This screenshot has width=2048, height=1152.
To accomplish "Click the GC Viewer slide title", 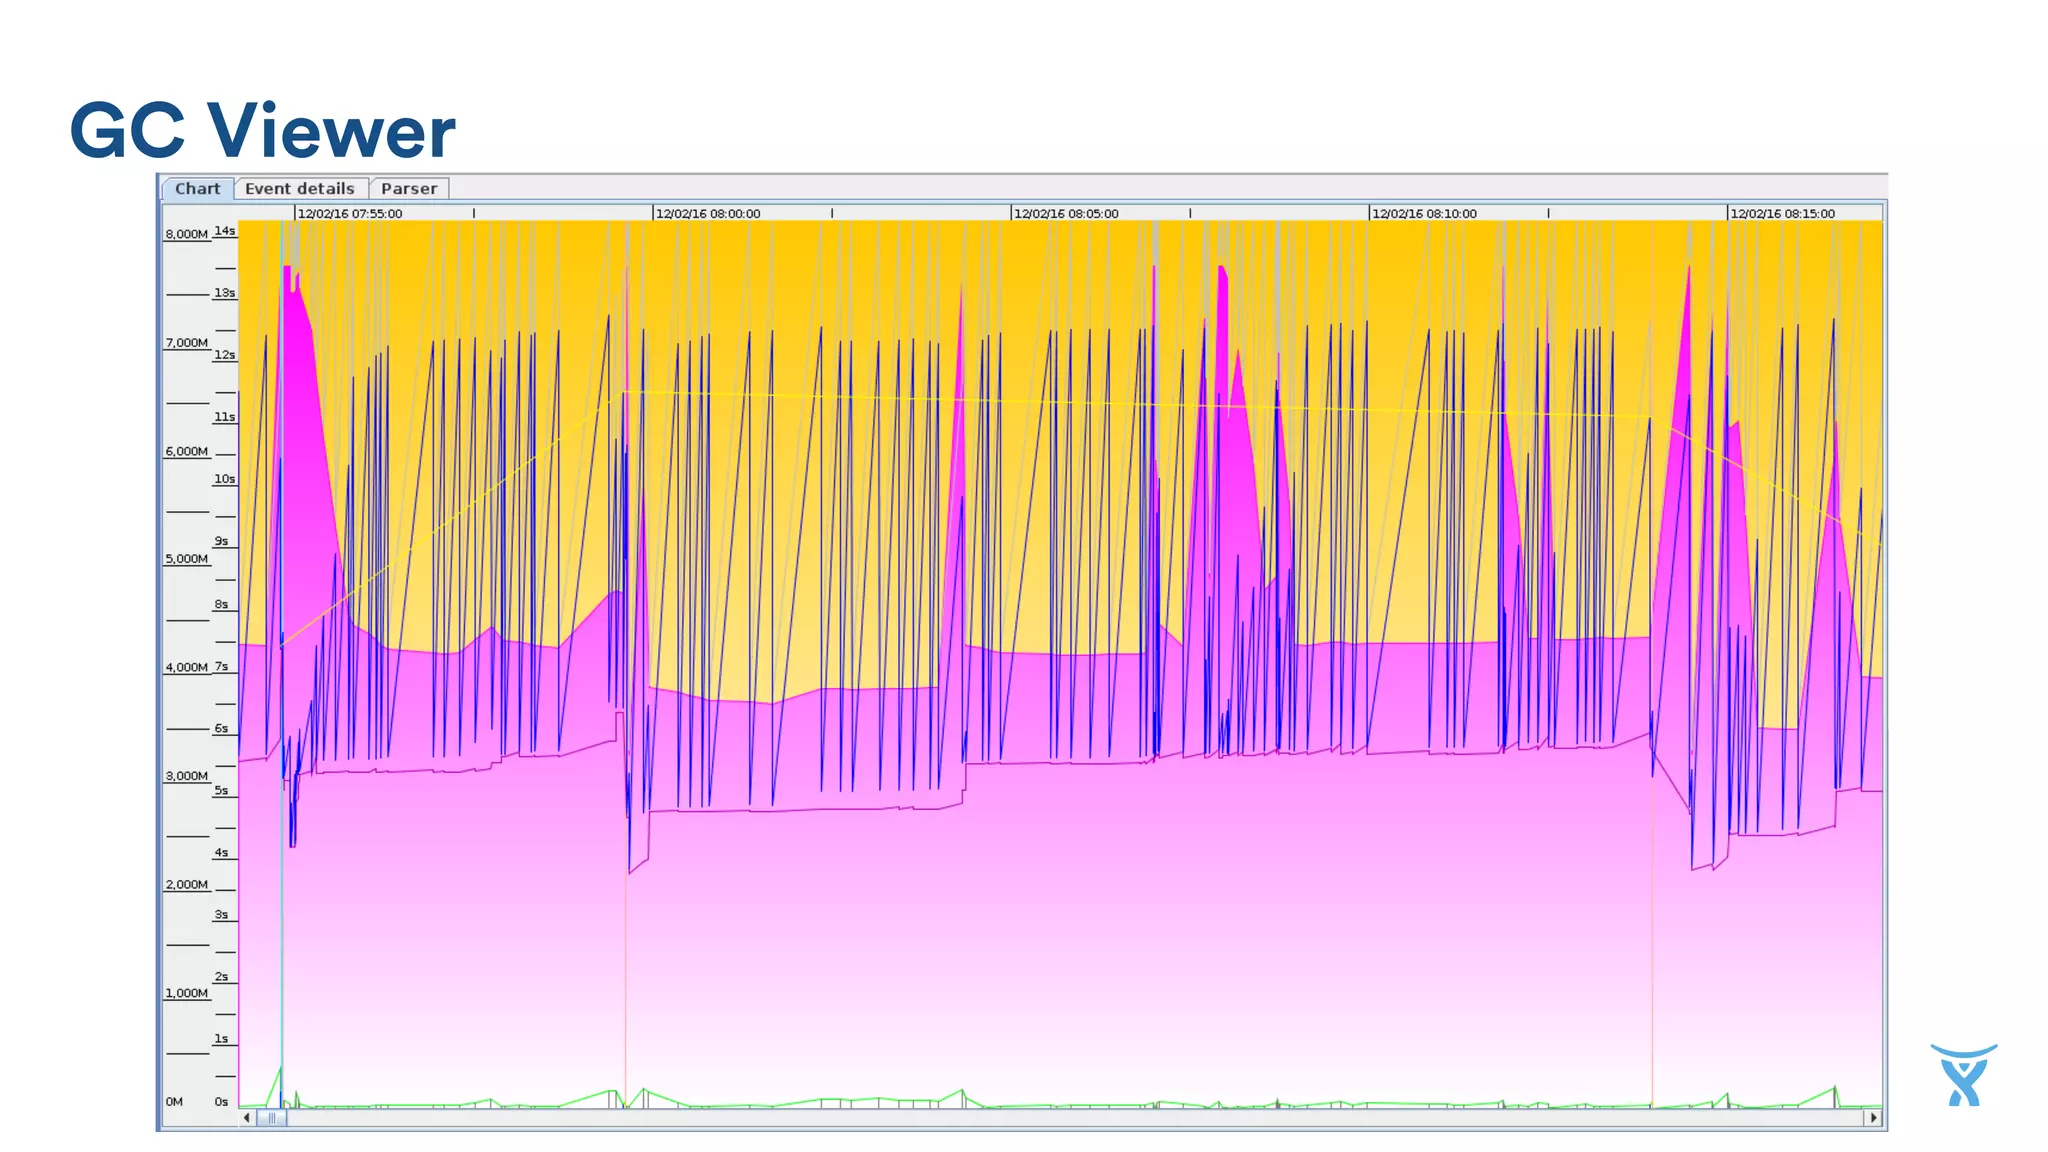I will point(262,130).
